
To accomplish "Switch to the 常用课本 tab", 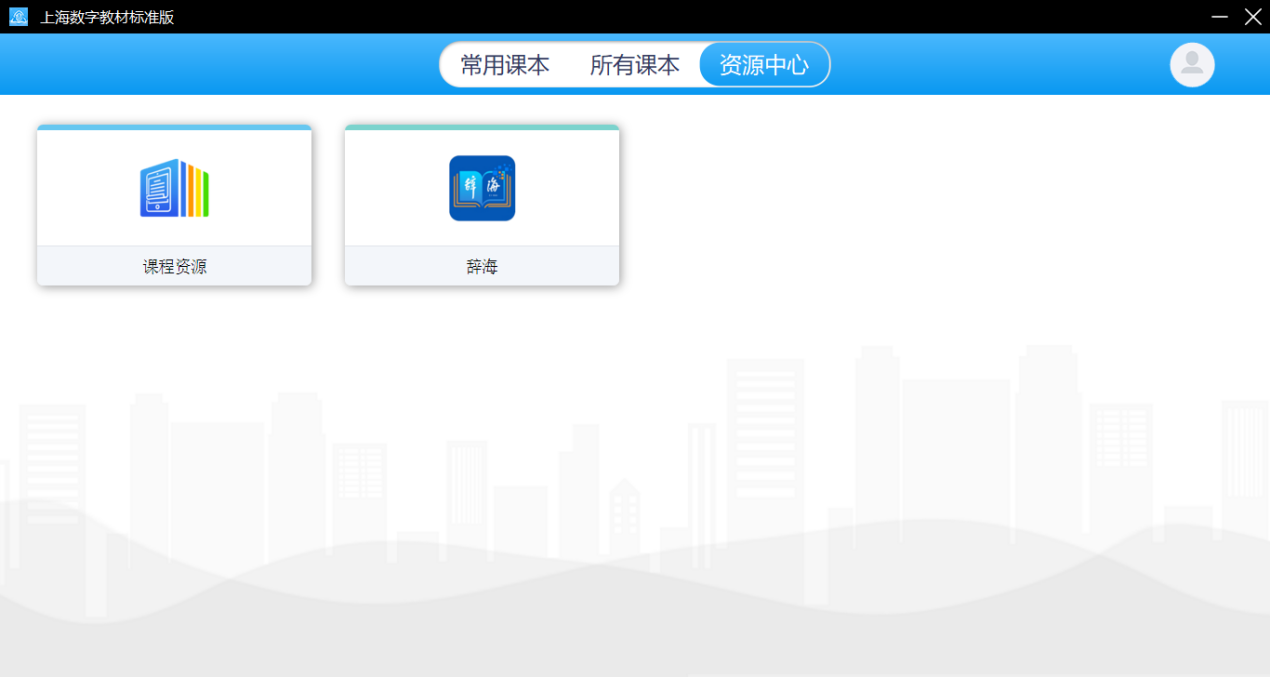I will [505, 65].
